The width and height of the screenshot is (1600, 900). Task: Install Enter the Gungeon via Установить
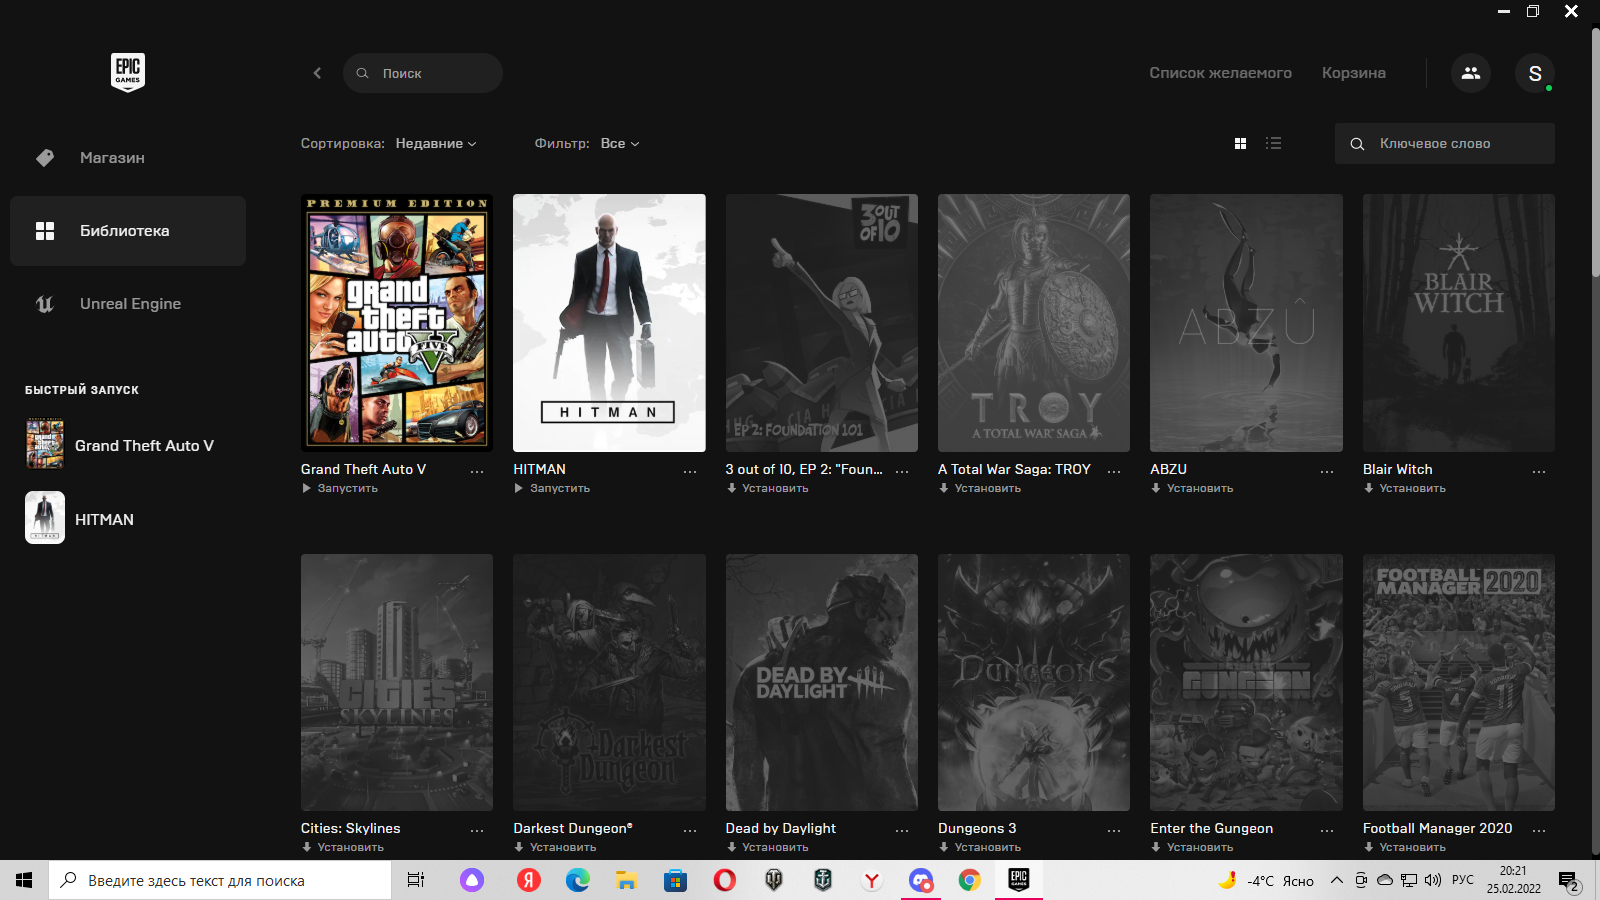coord(1192,847)
